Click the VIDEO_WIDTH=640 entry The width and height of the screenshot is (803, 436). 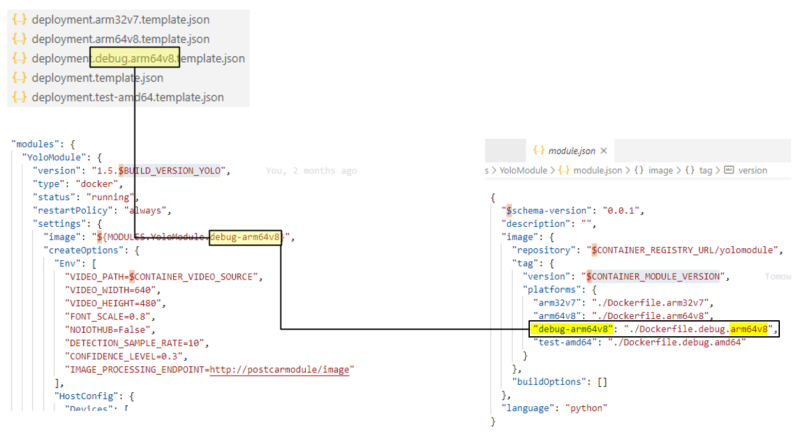112,290
